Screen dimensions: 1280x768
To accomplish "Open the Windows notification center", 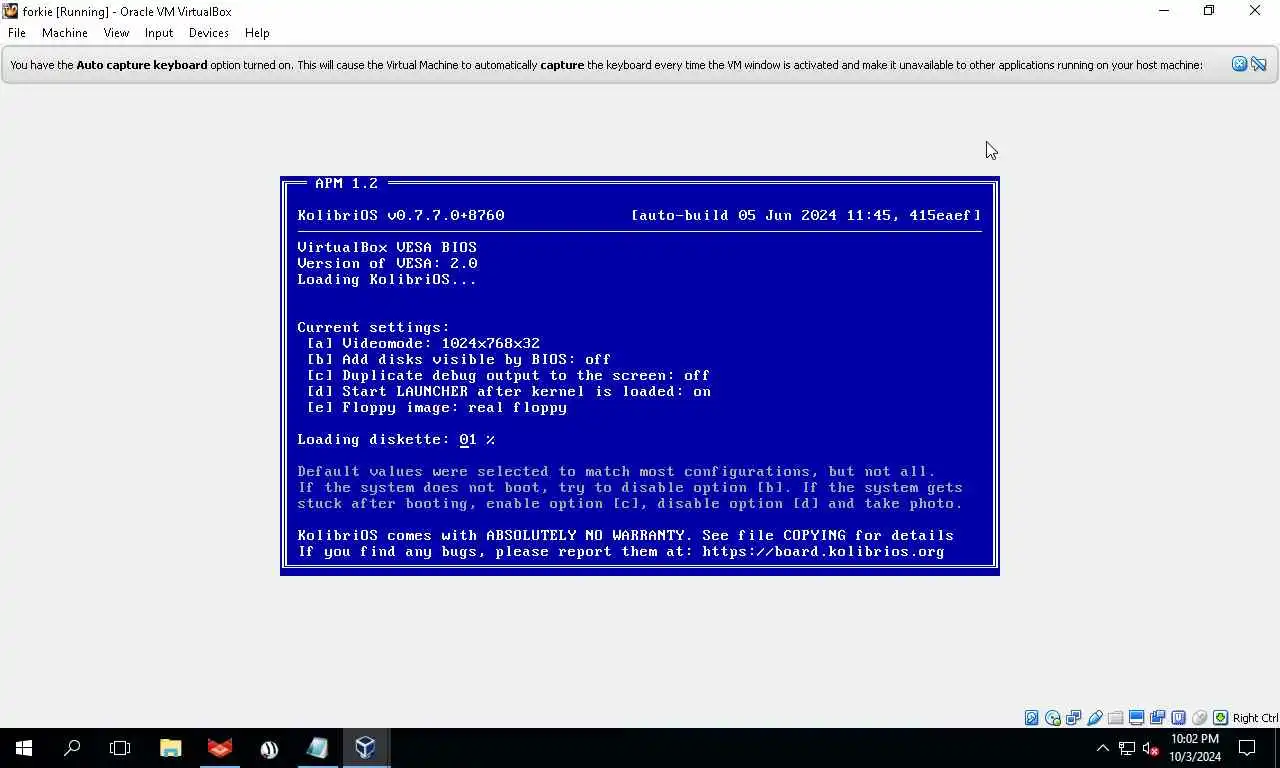I will (x=1247, y=748).
